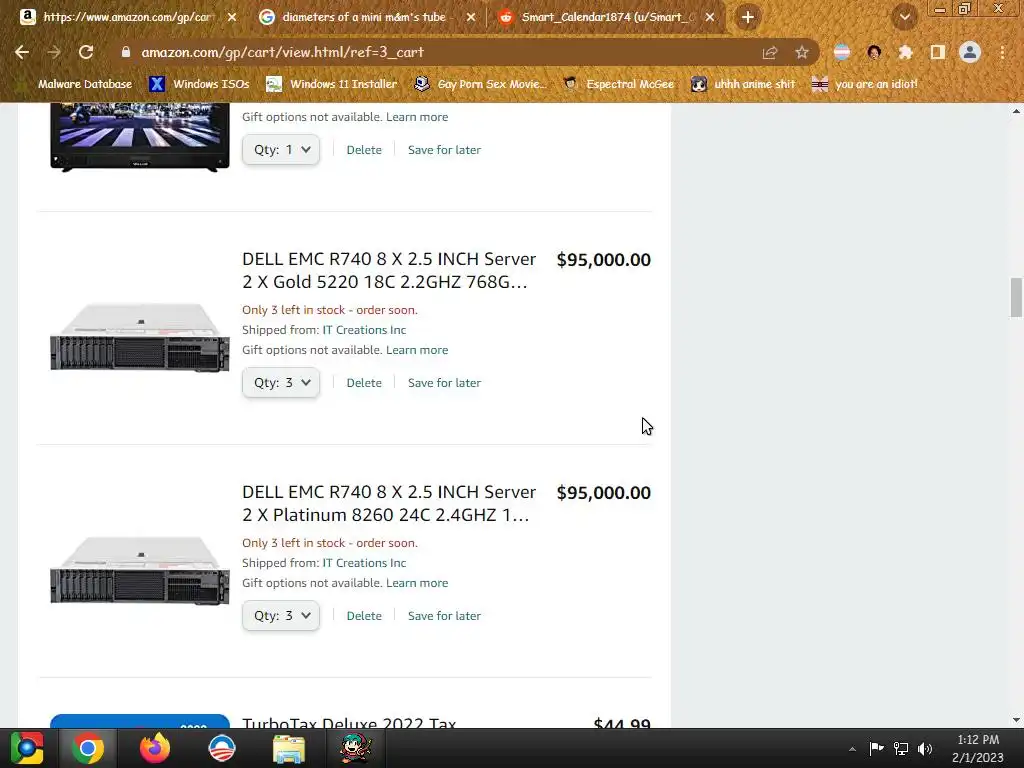Image resolution: width=1024 pixels, height=768 pixels.
Task: Click the scrollbar up arrow
Action: (x=1016, y=111)
